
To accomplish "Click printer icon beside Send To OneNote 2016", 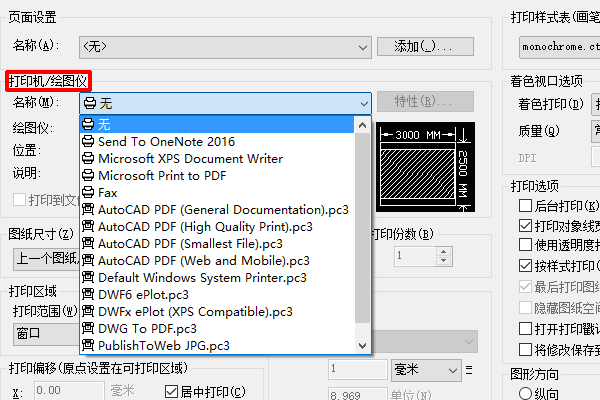I will pos(88,141).
